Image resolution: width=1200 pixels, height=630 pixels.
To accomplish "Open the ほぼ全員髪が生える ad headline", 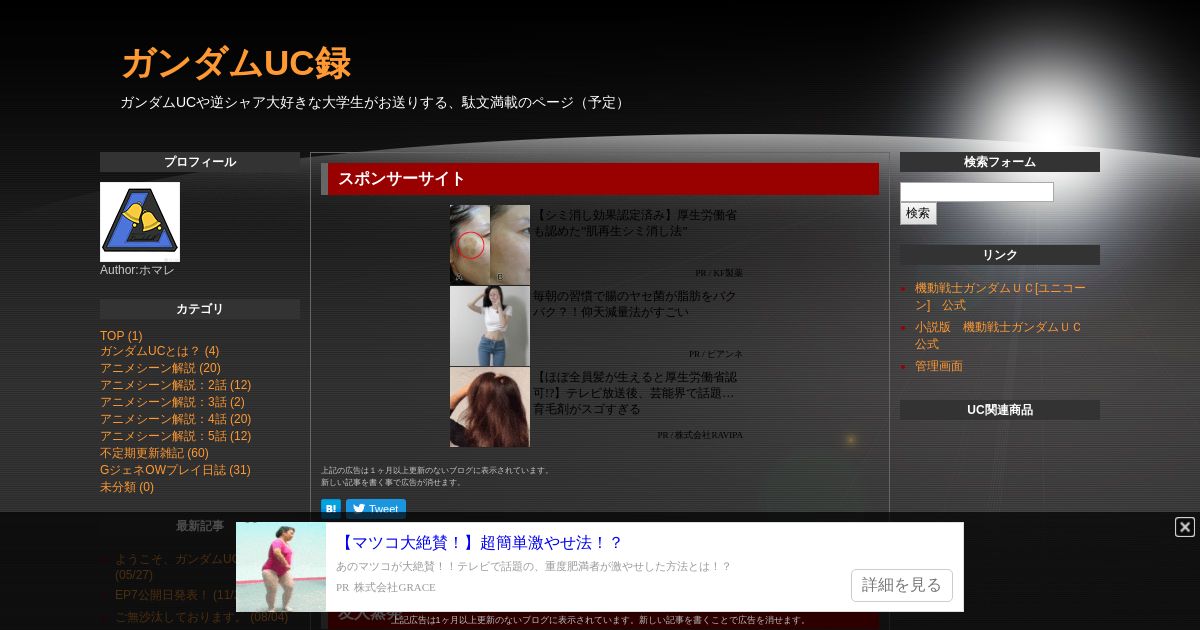I will pos(635,393).
